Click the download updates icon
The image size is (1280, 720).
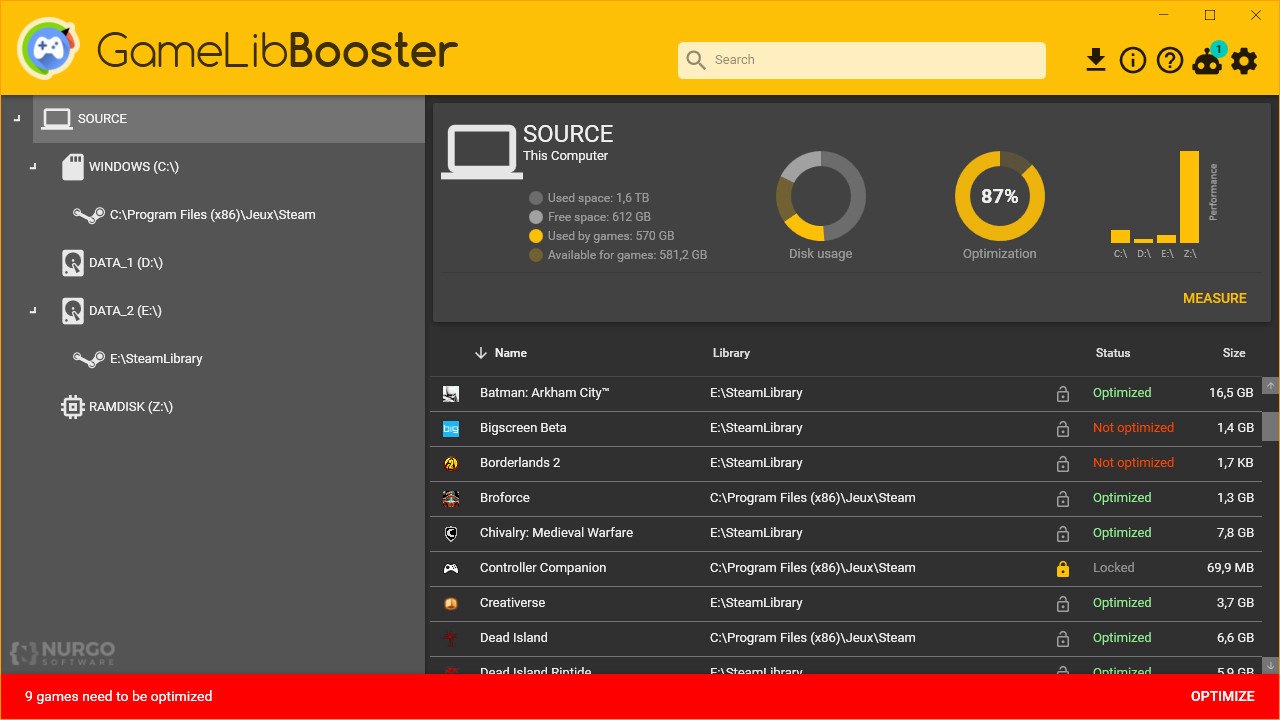coord(1096,60)
